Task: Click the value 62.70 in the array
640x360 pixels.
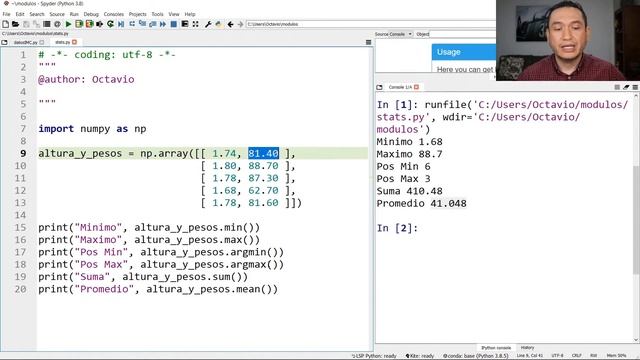Action: point(263,191)
